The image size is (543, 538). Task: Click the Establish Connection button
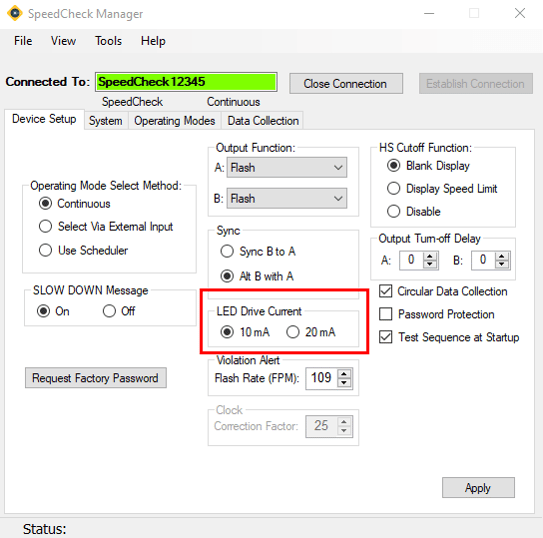[475, 83]
